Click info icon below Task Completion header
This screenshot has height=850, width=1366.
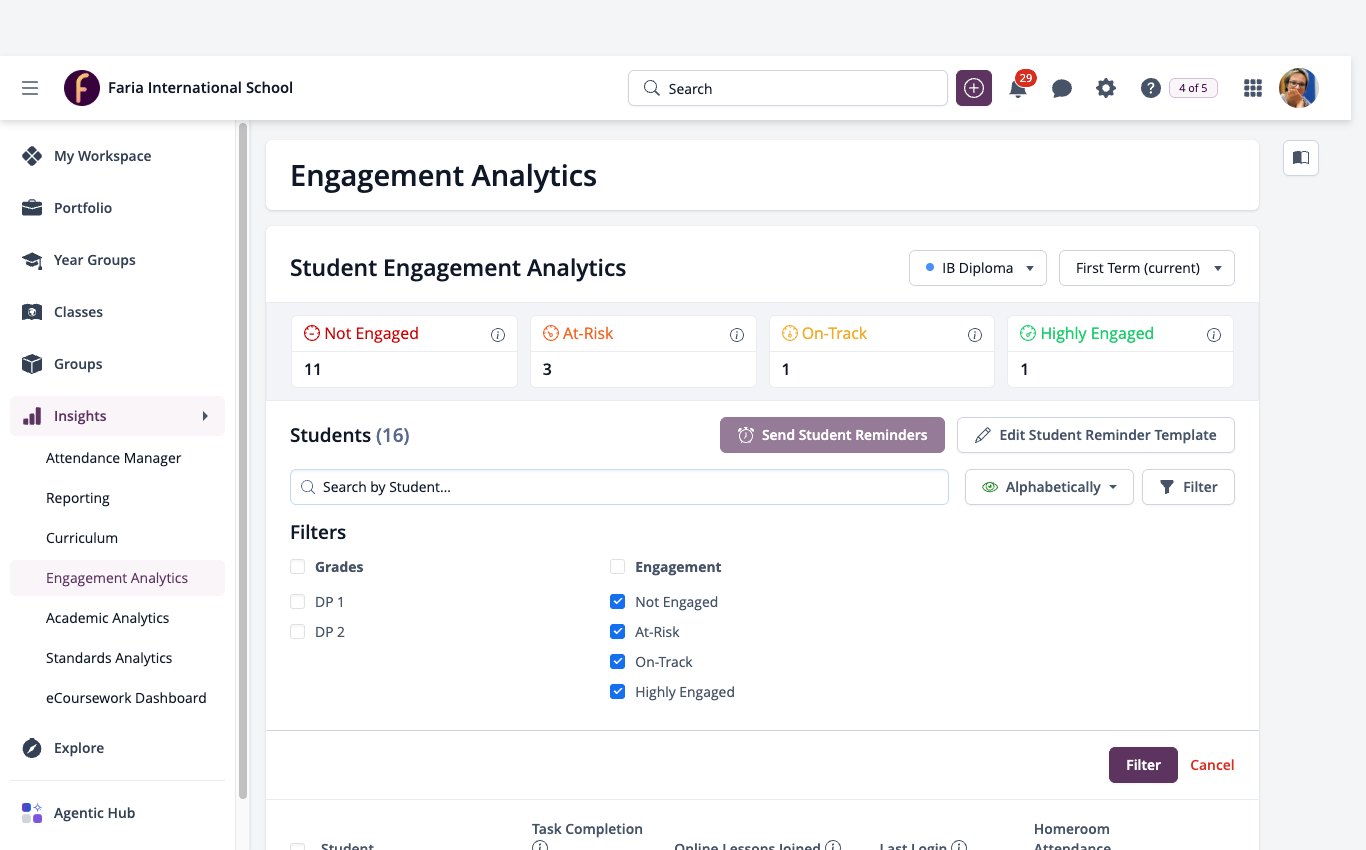[540, 846]
